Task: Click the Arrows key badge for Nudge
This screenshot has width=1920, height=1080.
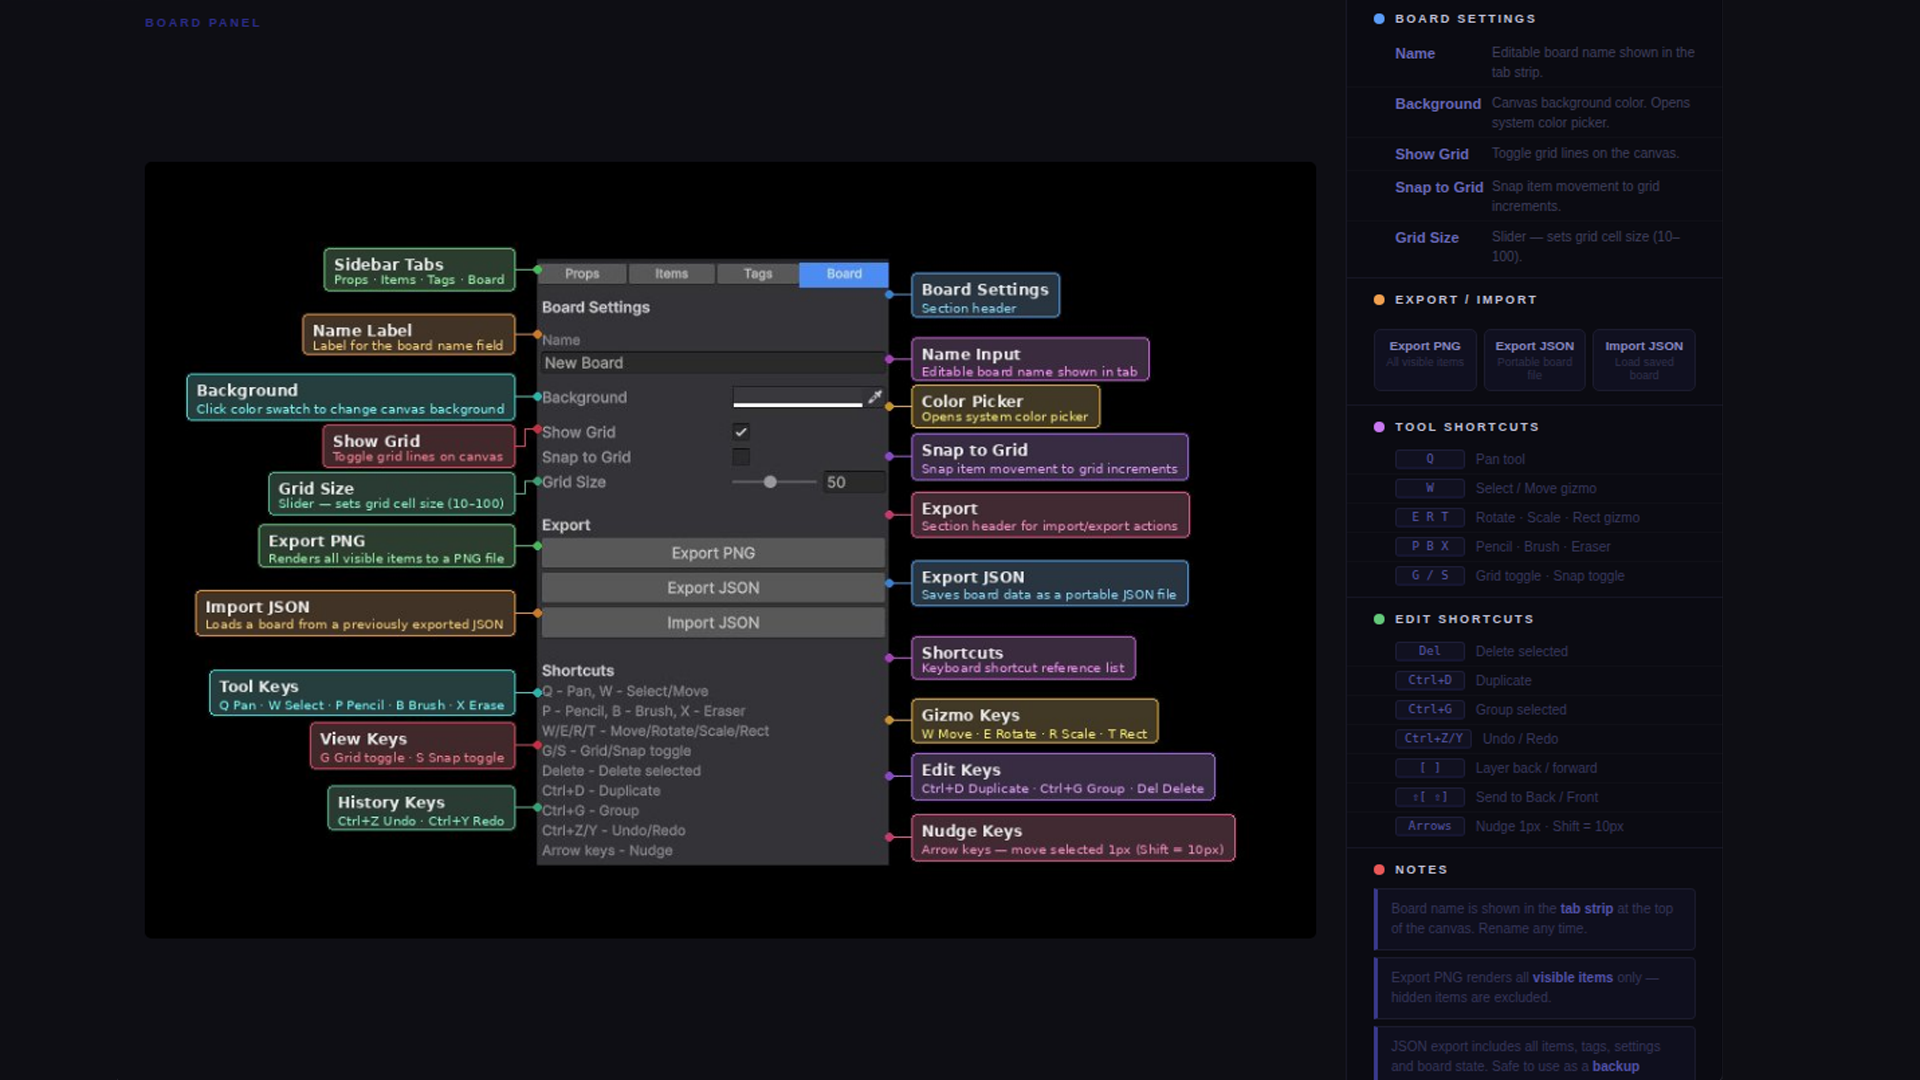Action: (1429, 826)
